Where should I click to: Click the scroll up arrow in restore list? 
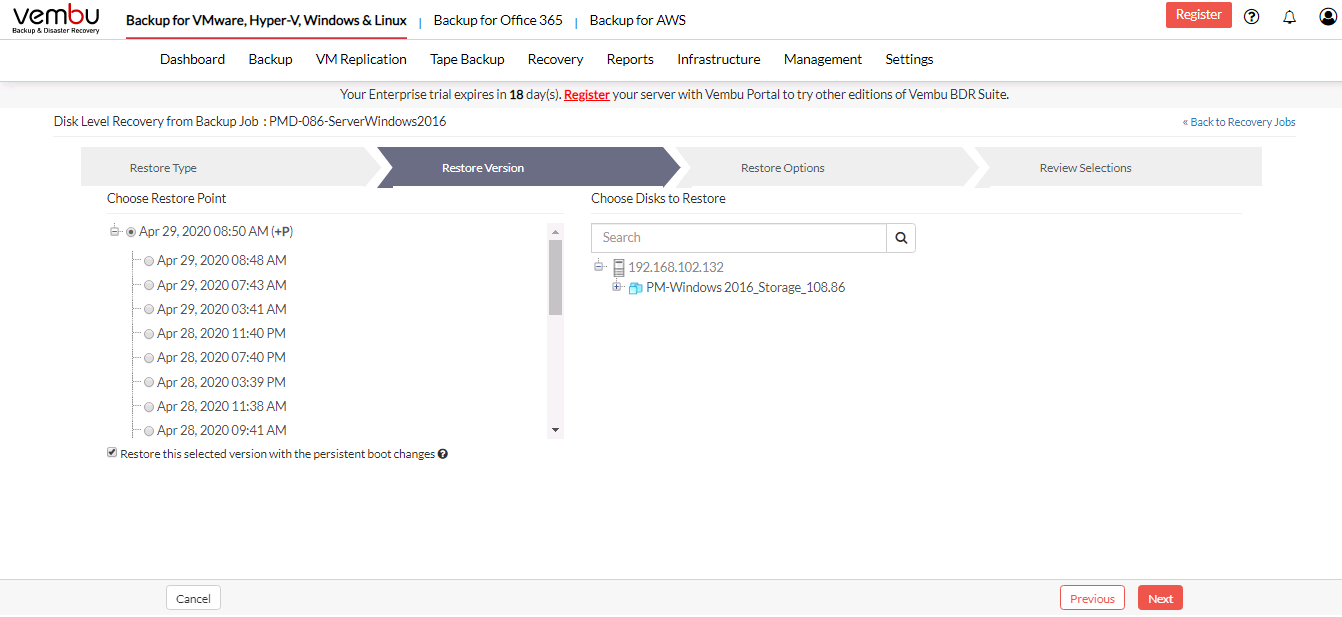(555, 232)
